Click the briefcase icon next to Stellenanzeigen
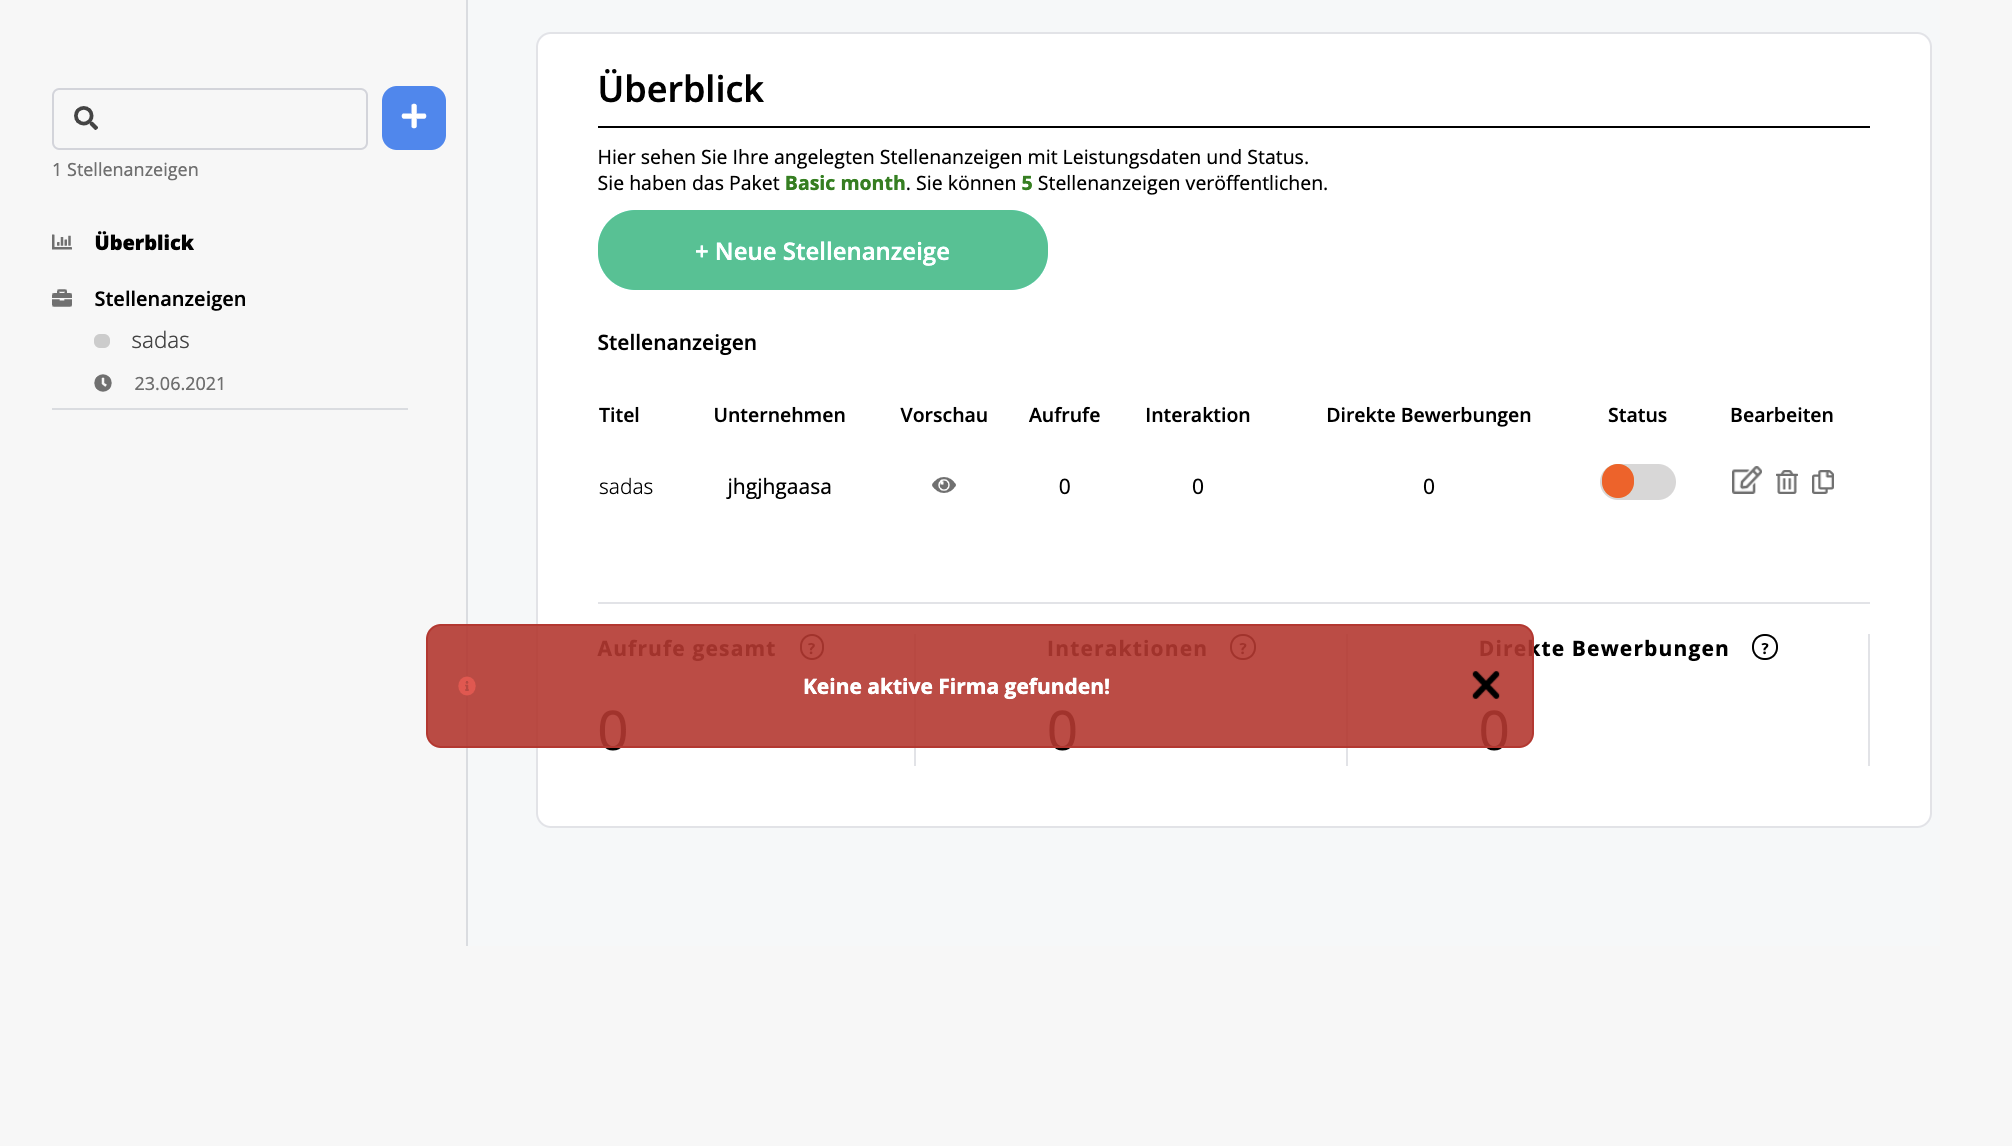Screen dimensions: 2012x1146 62,298
